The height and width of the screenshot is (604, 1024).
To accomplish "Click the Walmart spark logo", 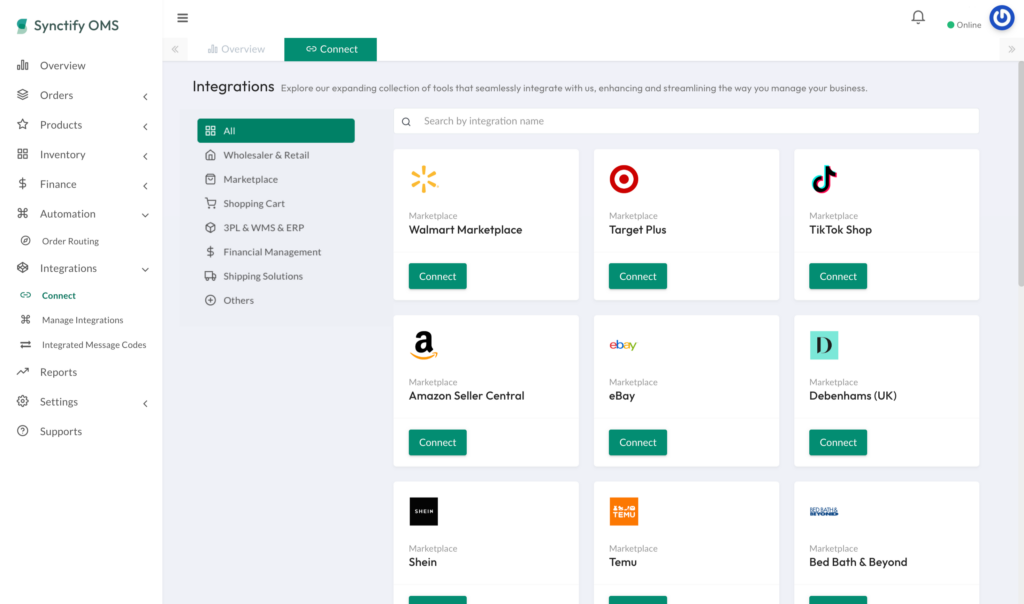I will point(424,179).
